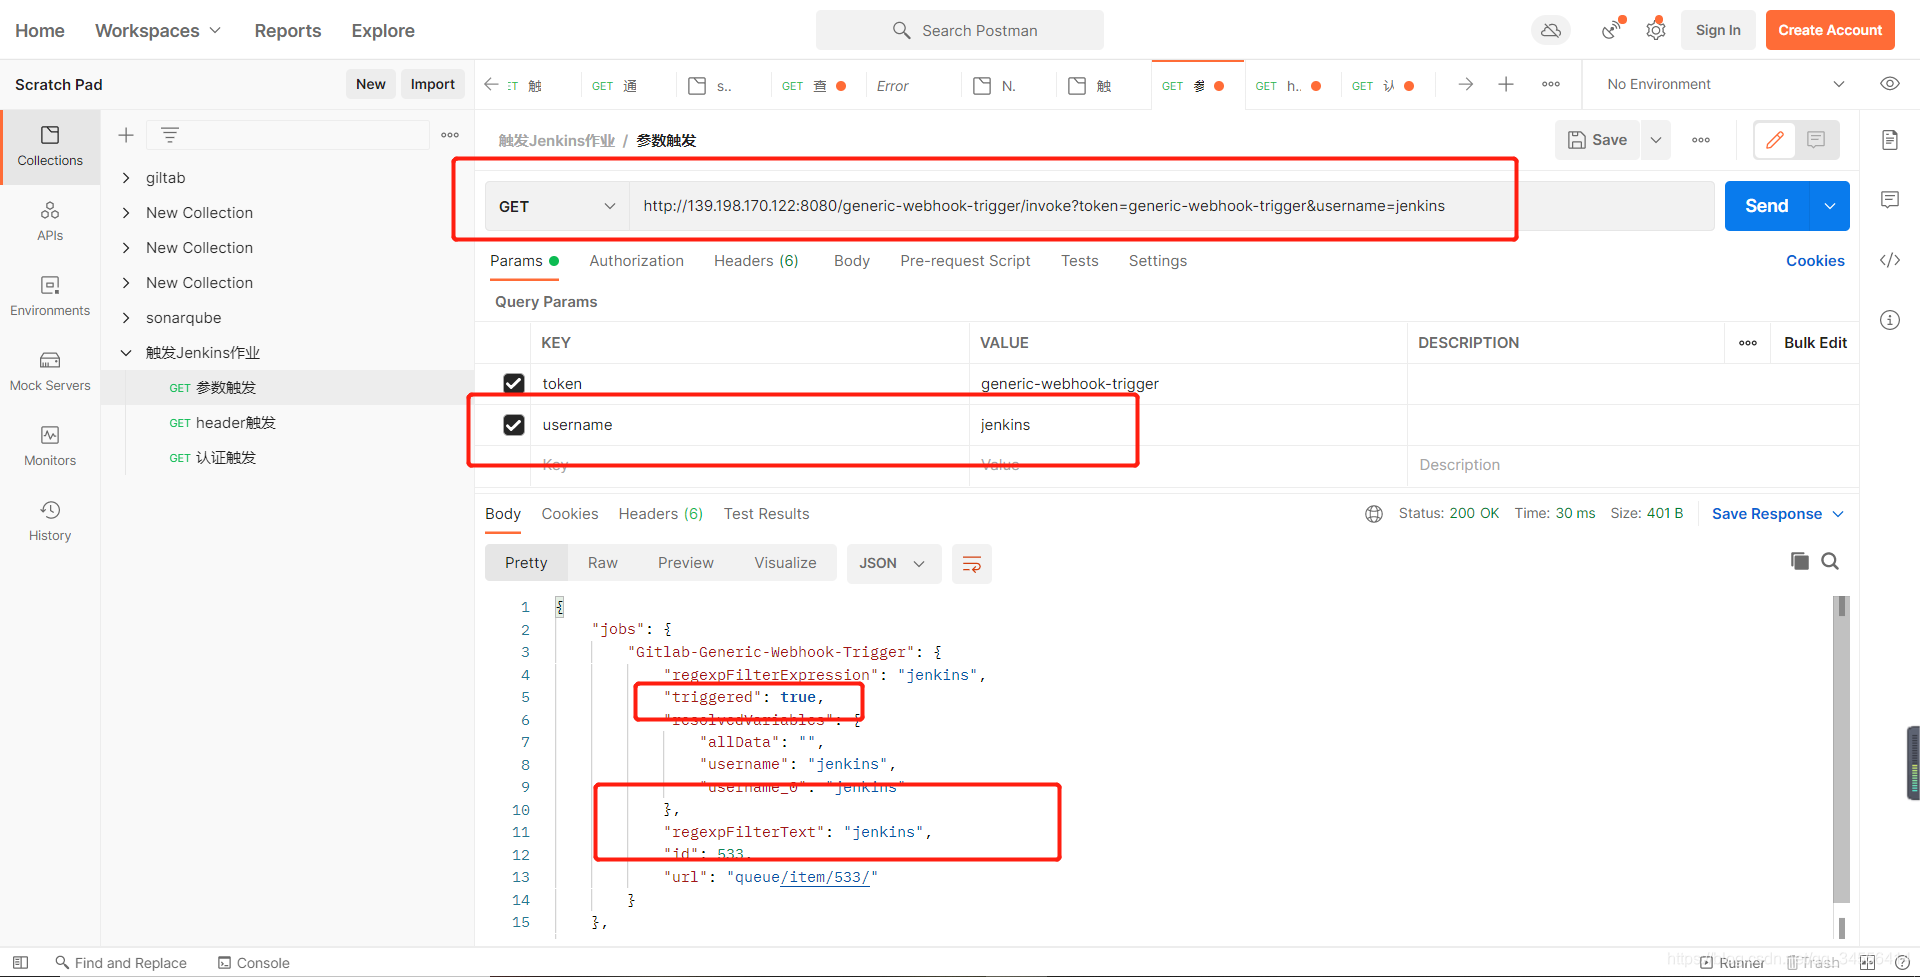Open the Monitors sidebar panel
The image size is (1920, 977).
pyautogui.click(x=50, y=446)
